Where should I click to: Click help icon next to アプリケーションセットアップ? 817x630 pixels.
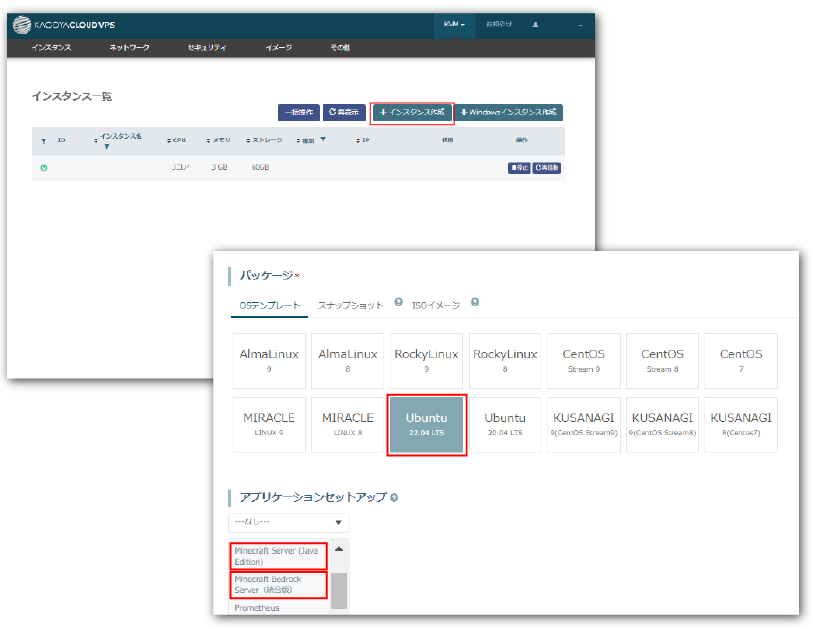tap(394, 497)
